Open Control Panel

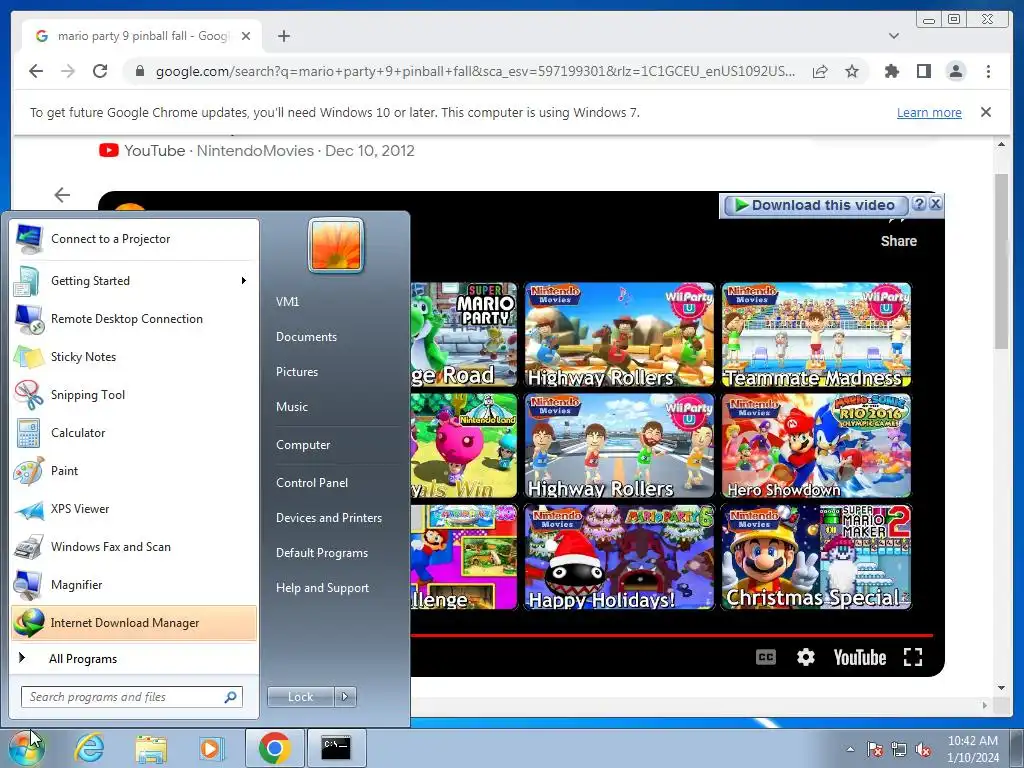312,483
